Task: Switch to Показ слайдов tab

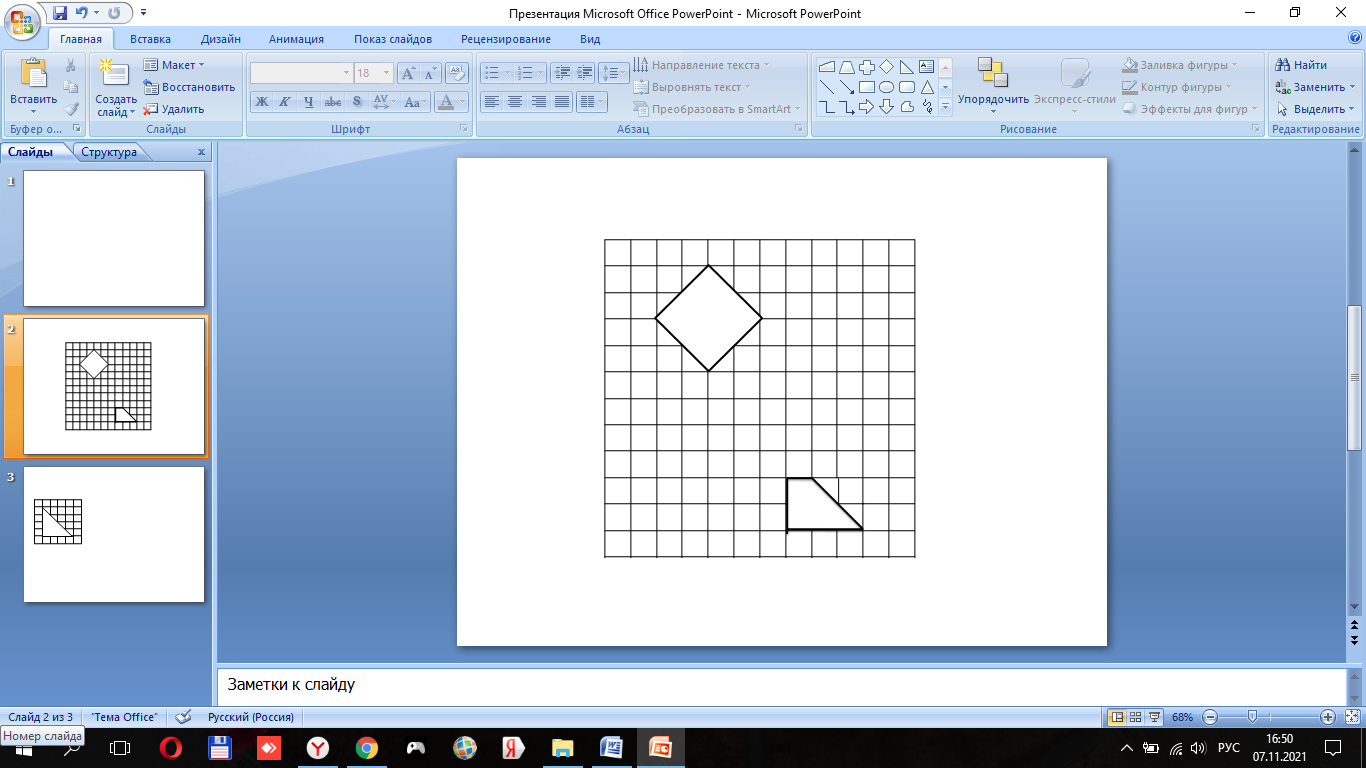Action: pos(393,39)
